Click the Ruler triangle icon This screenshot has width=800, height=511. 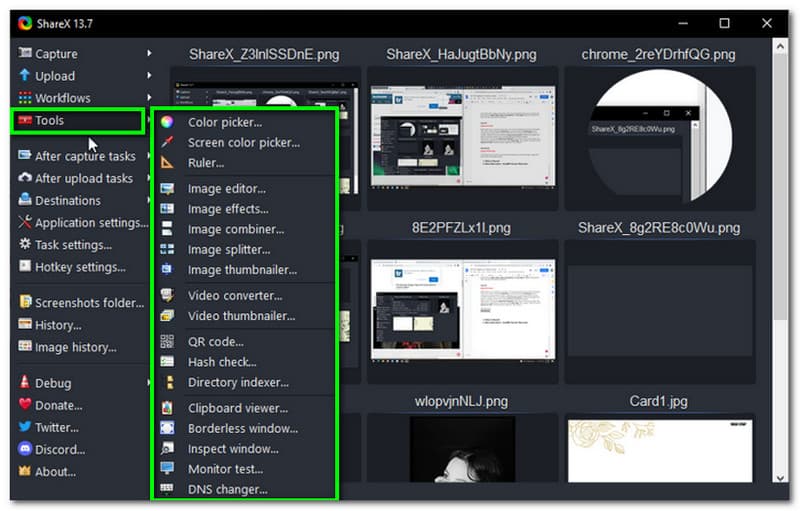(x=167, y=163)
